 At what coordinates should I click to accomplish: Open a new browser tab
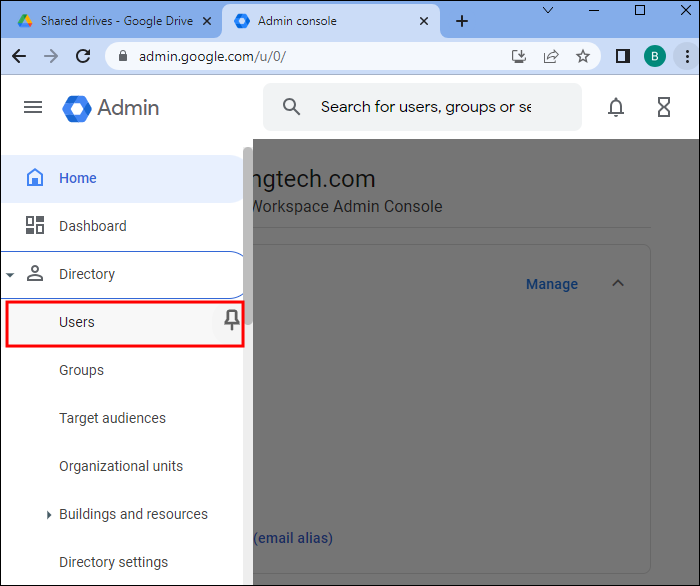[x=462, y=21]
